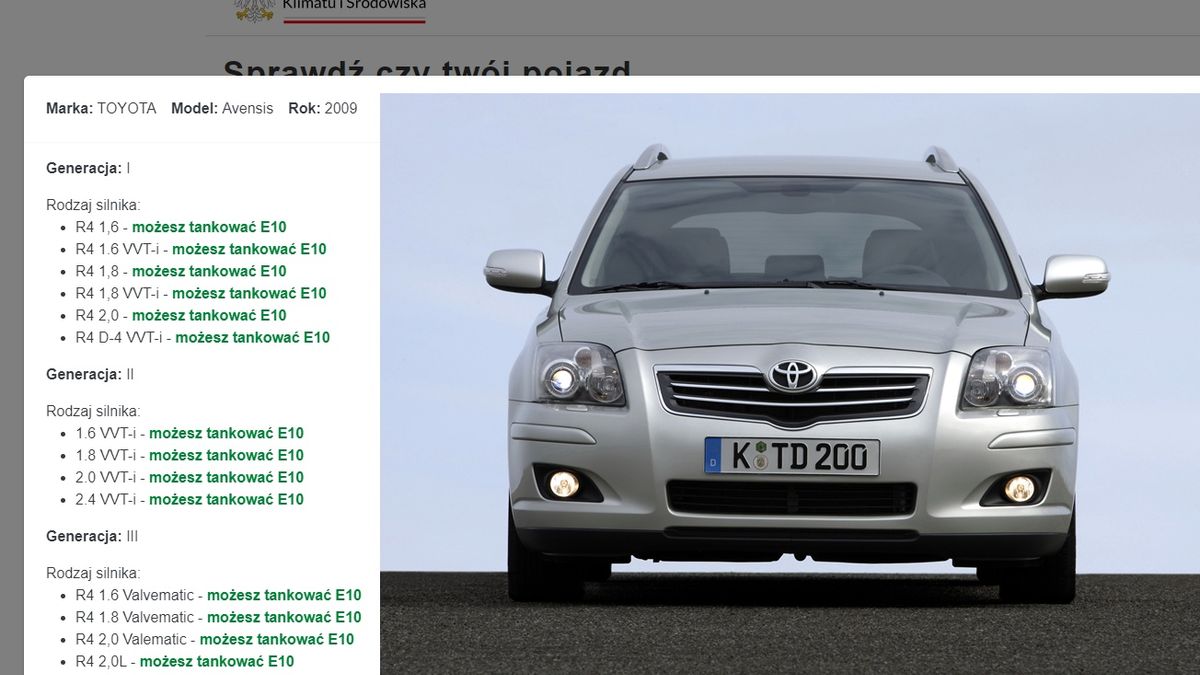1200x675 pixels.
Task: Click the E10 link for R4 1.6 VVT-i
Action: [256, 249]
